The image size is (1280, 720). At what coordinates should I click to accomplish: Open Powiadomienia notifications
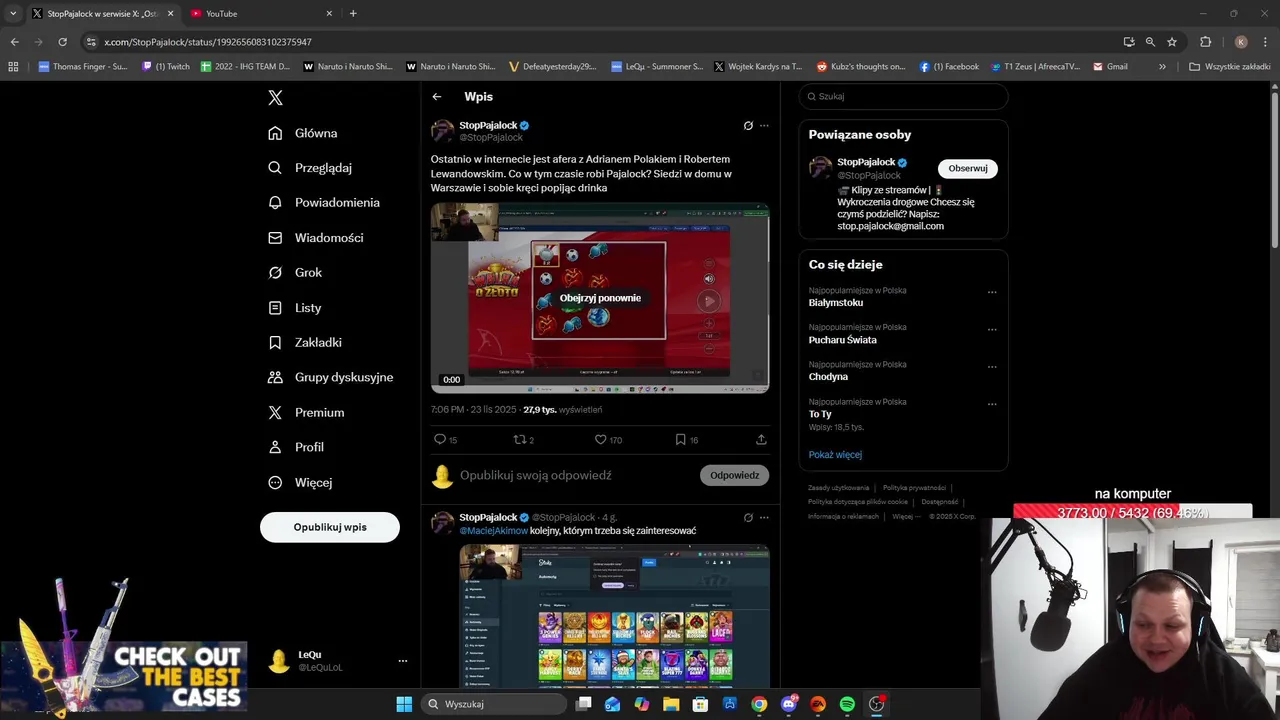coord(324,203)
